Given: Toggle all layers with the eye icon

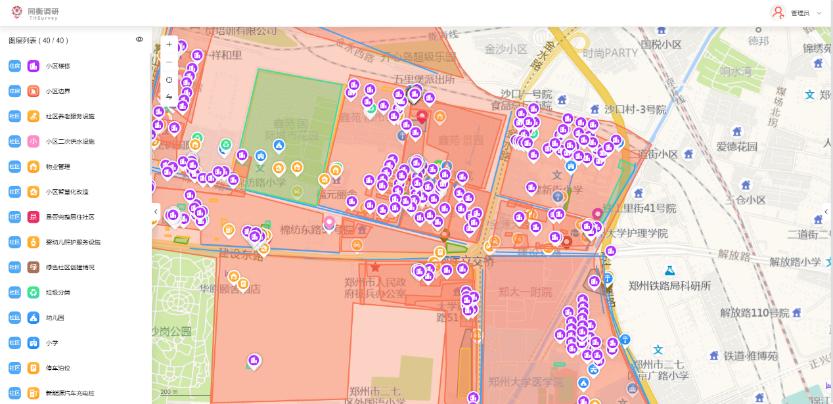Looking at the screenshot, I should [x=139, y=39].
